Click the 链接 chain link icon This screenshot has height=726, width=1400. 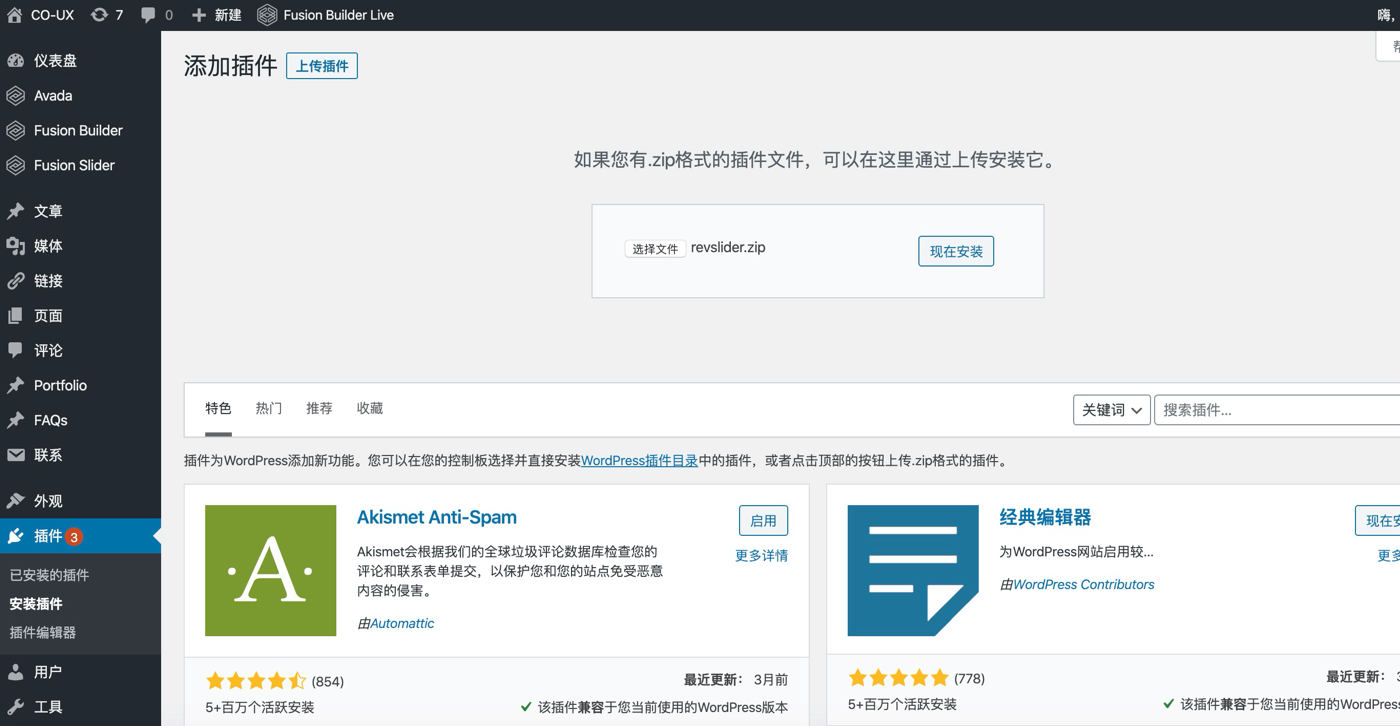15,281
